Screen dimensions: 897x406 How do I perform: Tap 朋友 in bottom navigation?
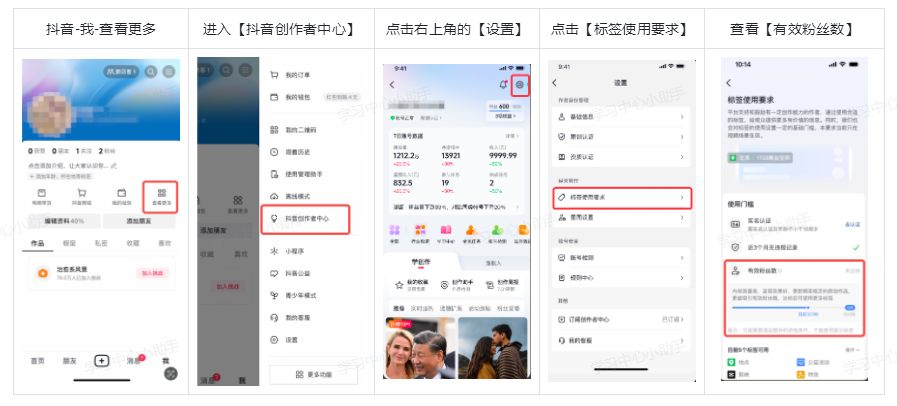click(x=69, y=361)
